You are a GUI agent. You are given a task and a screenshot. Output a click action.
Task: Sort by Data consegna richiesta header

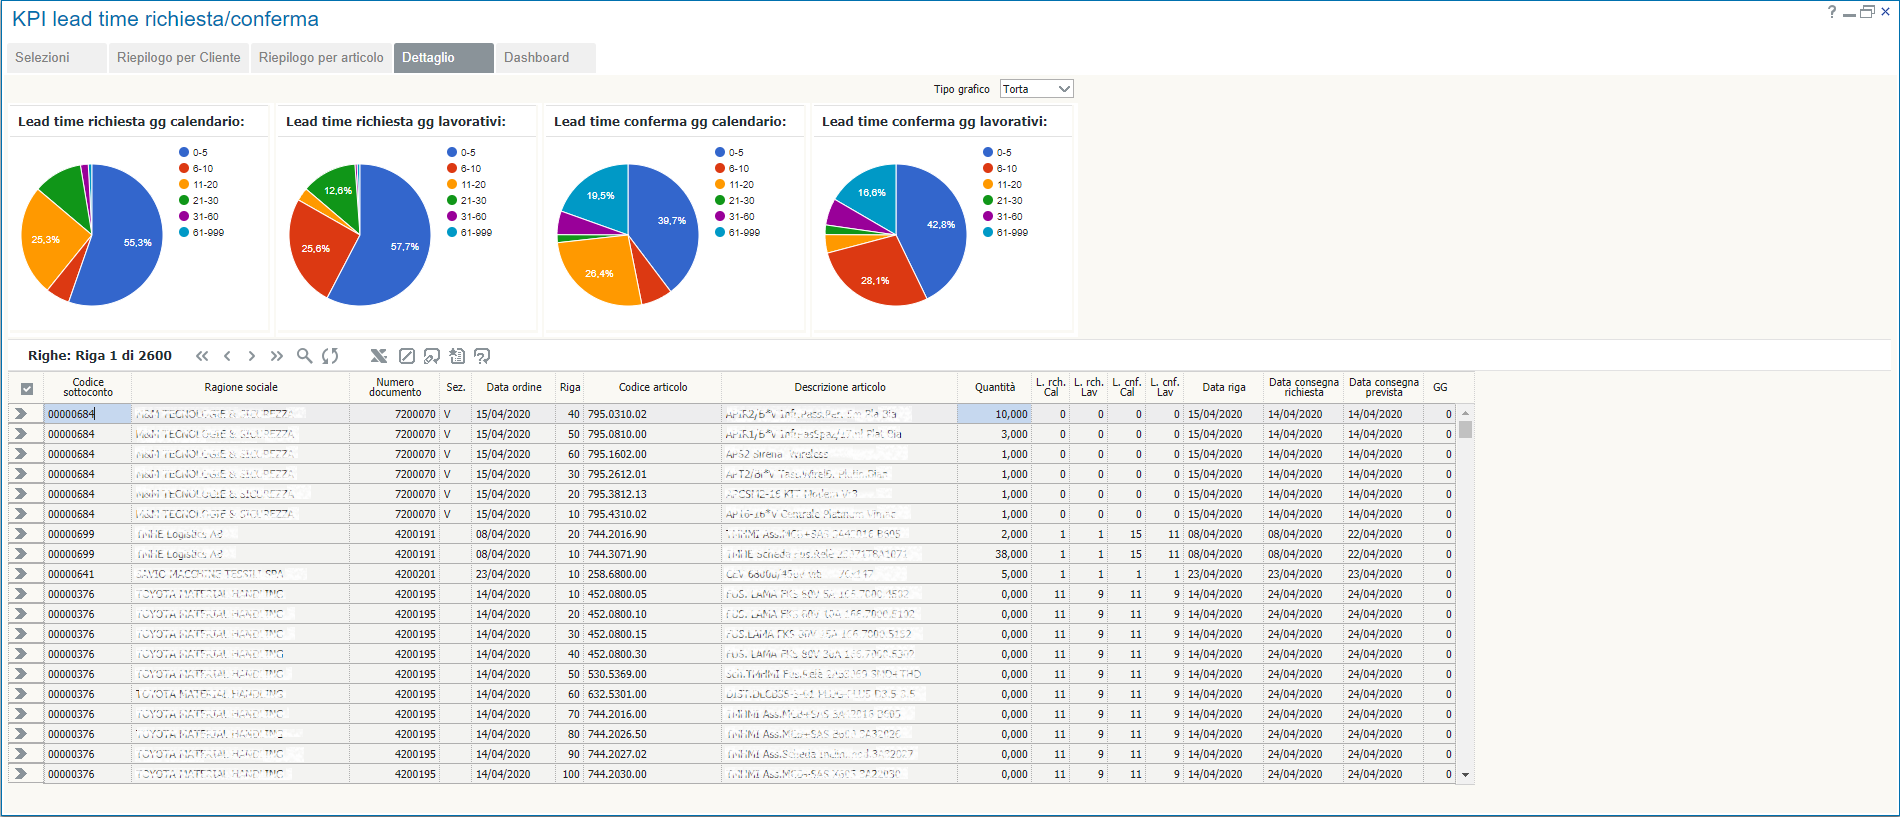pos(1304,388)
